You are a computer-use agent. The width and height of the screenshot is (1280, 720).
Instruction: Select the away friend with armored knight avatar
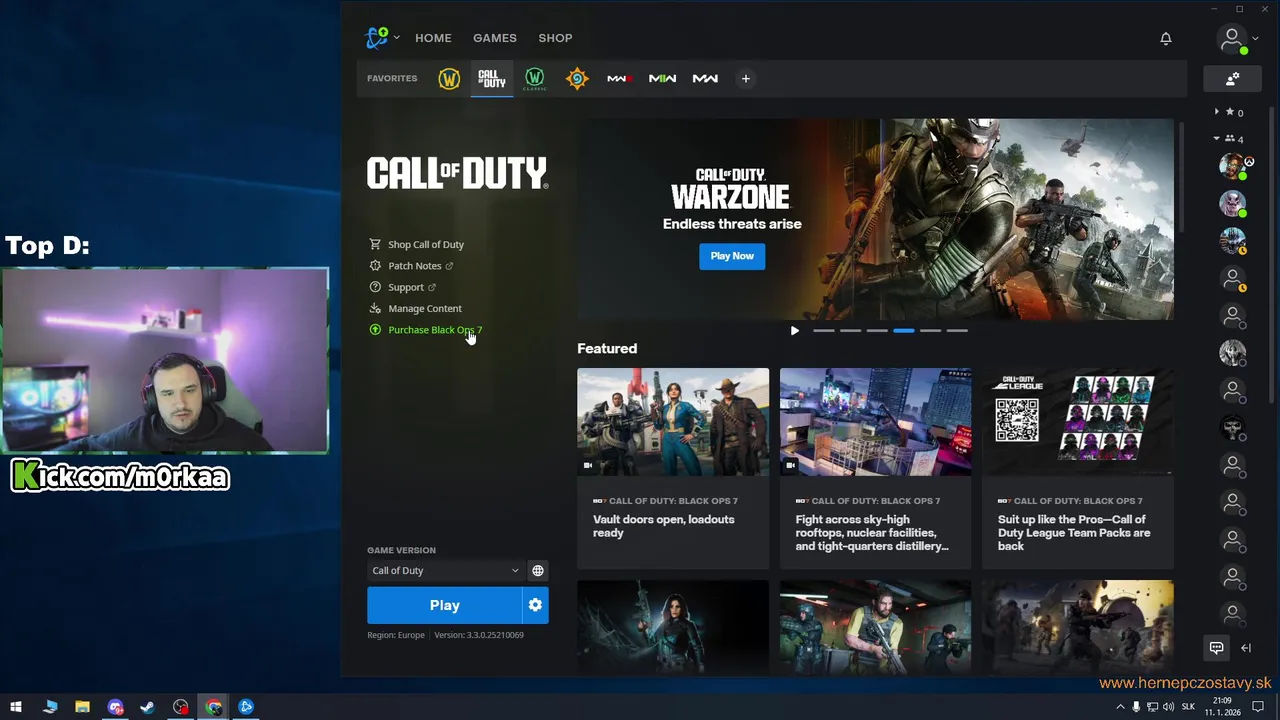[1233, 241]
